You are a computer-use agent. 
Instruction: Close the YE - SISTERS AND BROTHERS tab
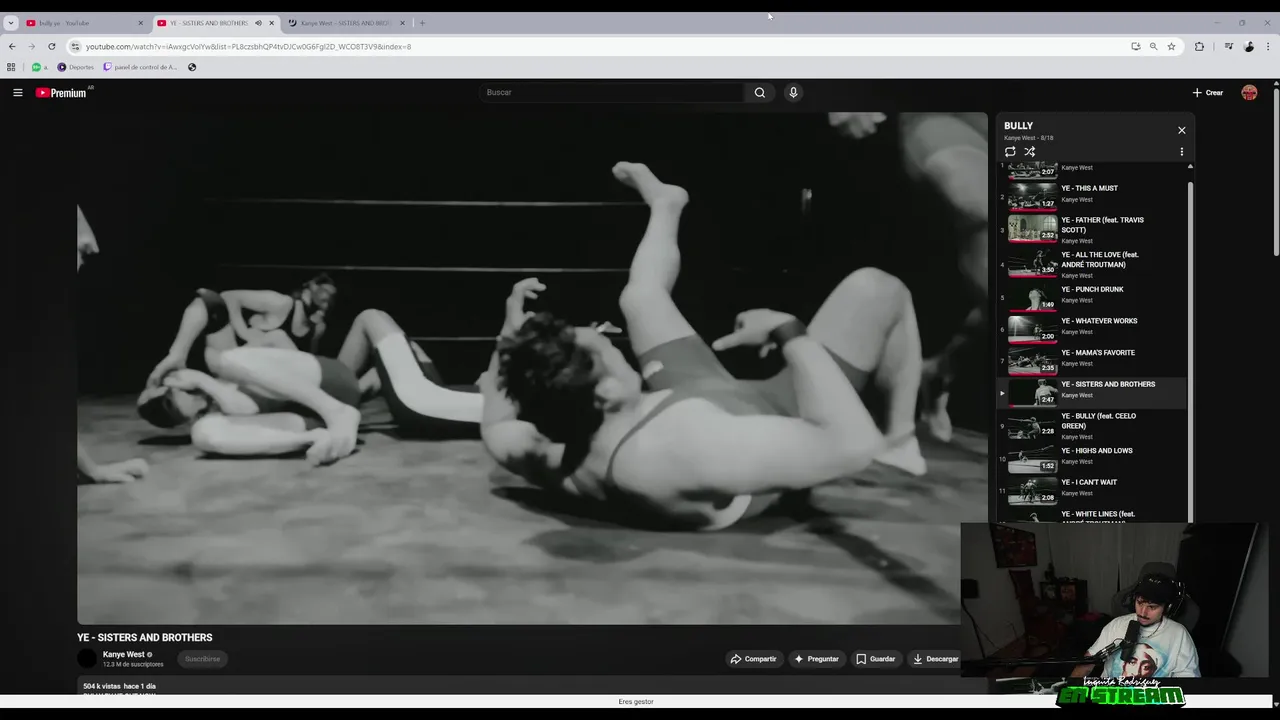(271, 23)
